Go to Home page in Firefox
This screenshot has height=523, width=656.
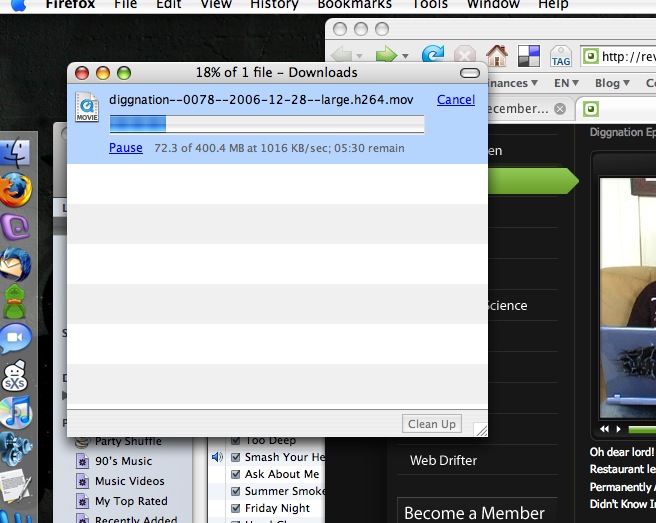497,55
